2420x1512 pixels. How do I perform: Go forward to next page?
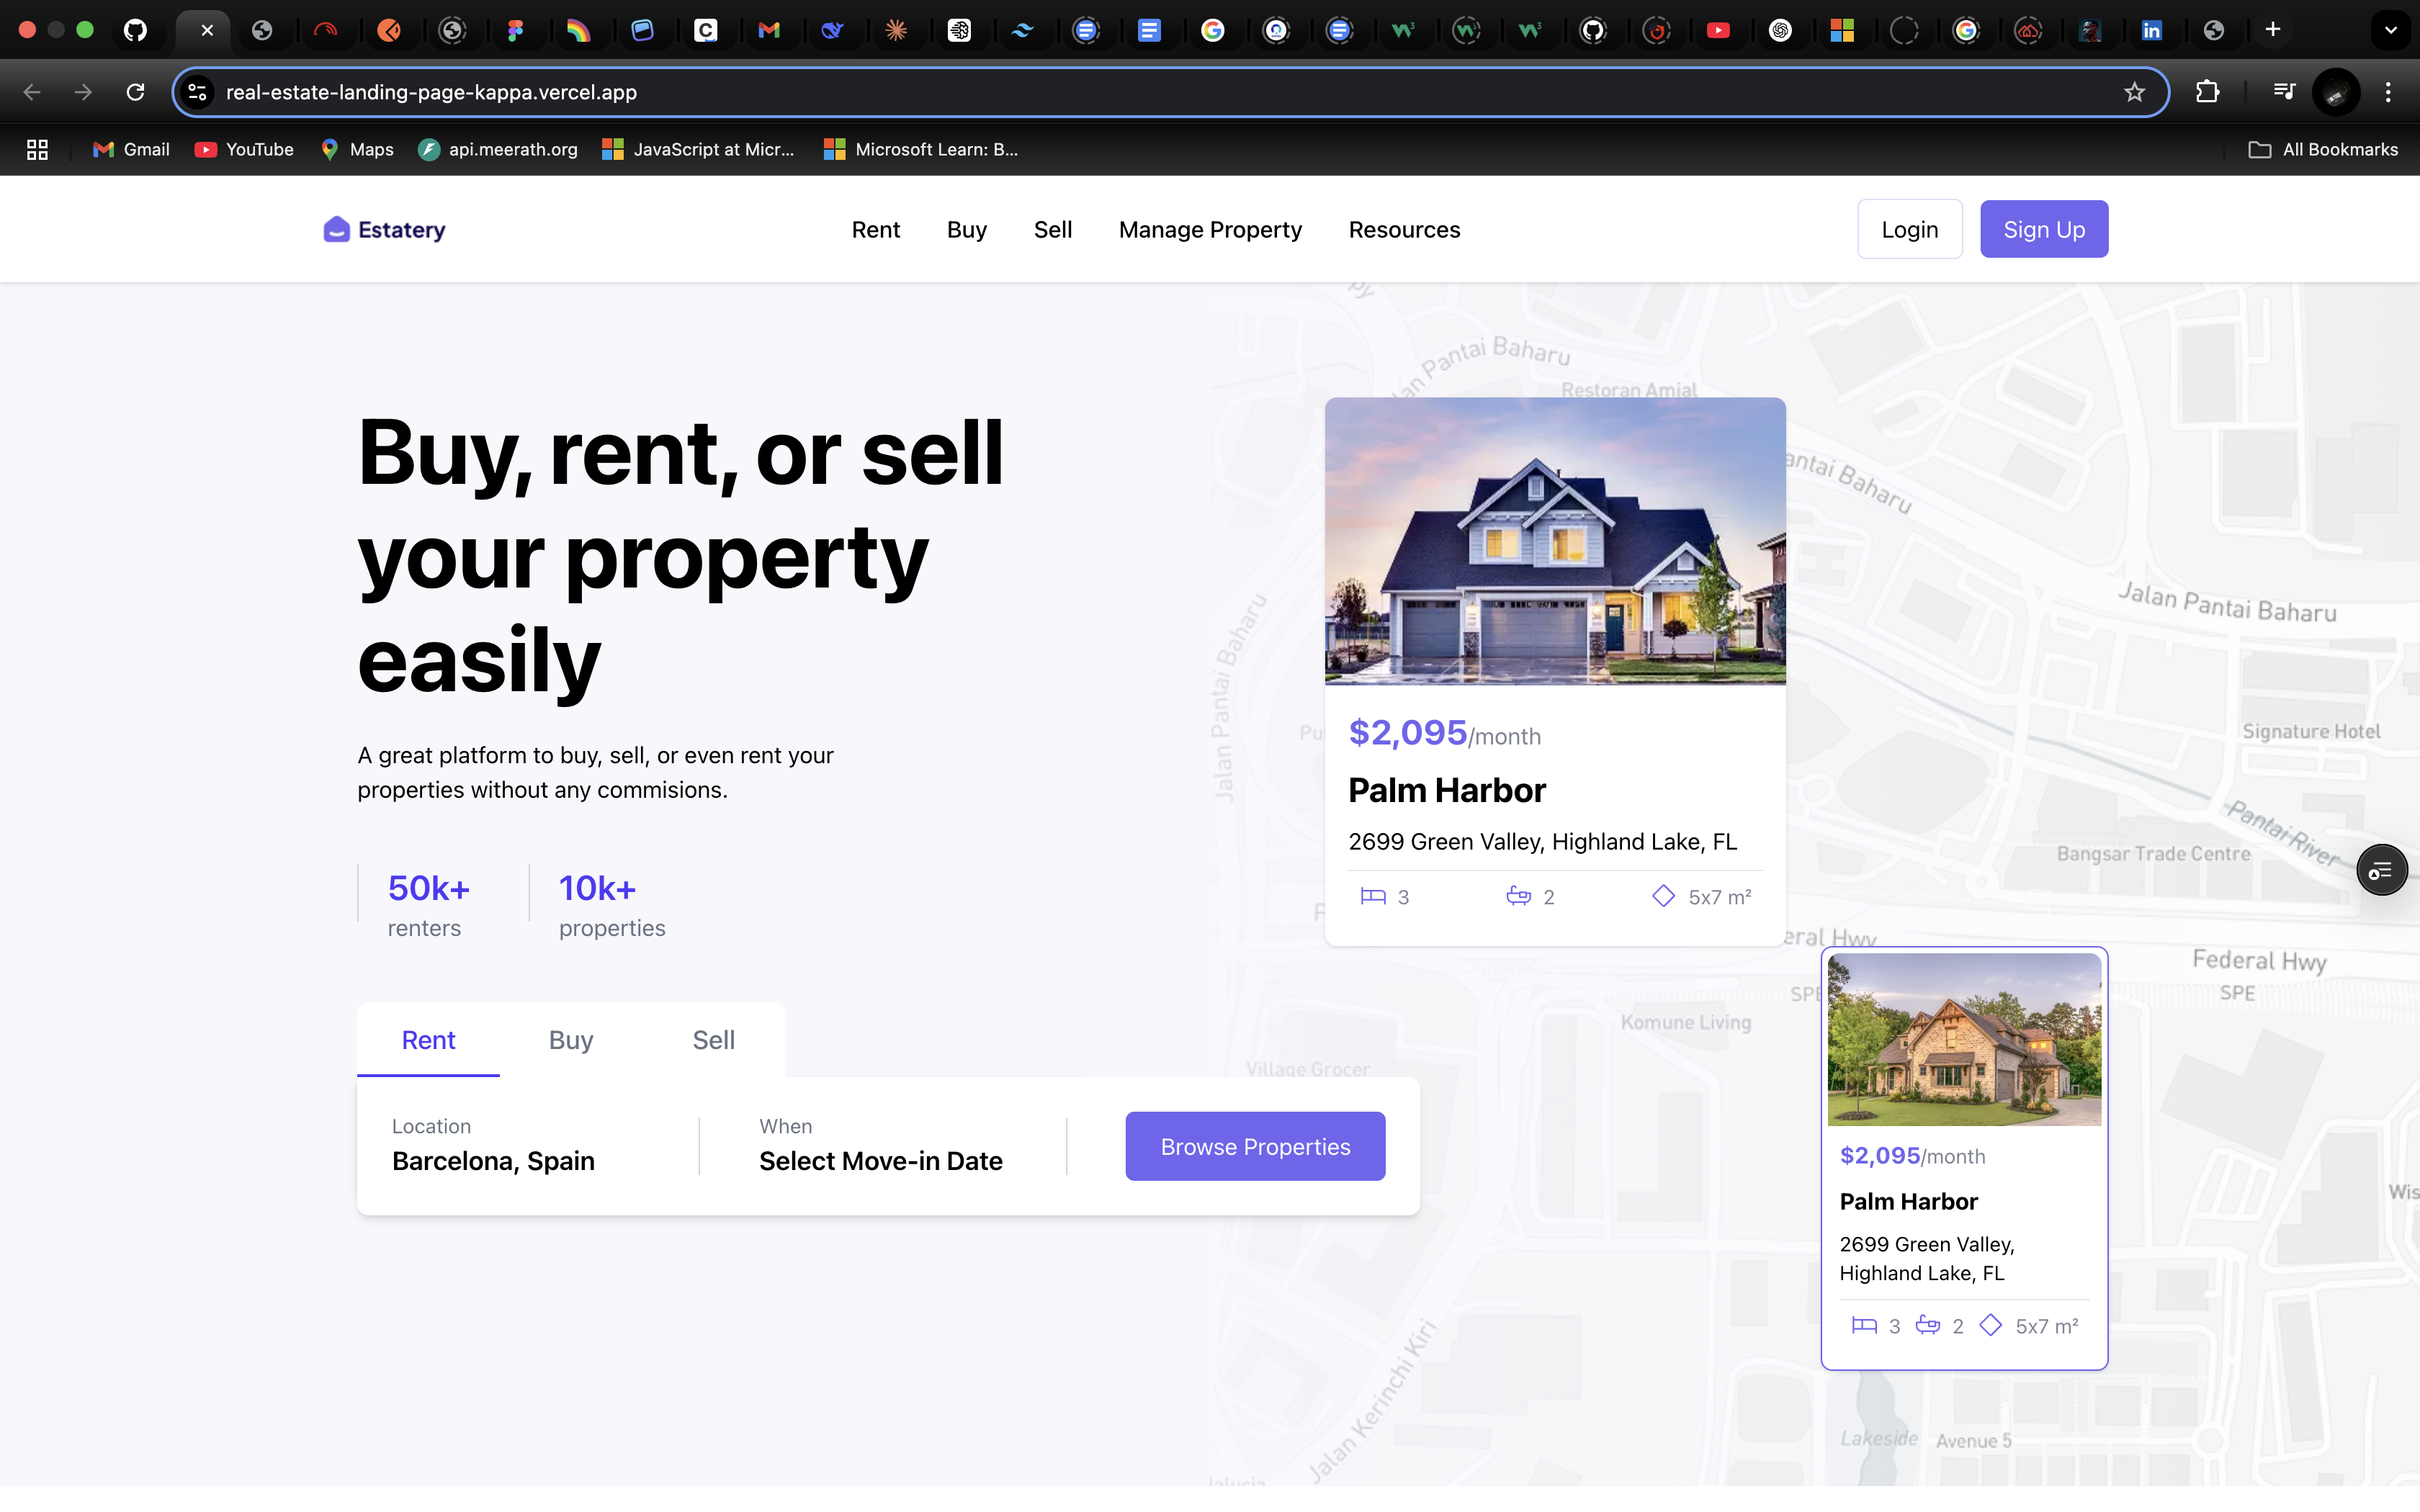84,92
